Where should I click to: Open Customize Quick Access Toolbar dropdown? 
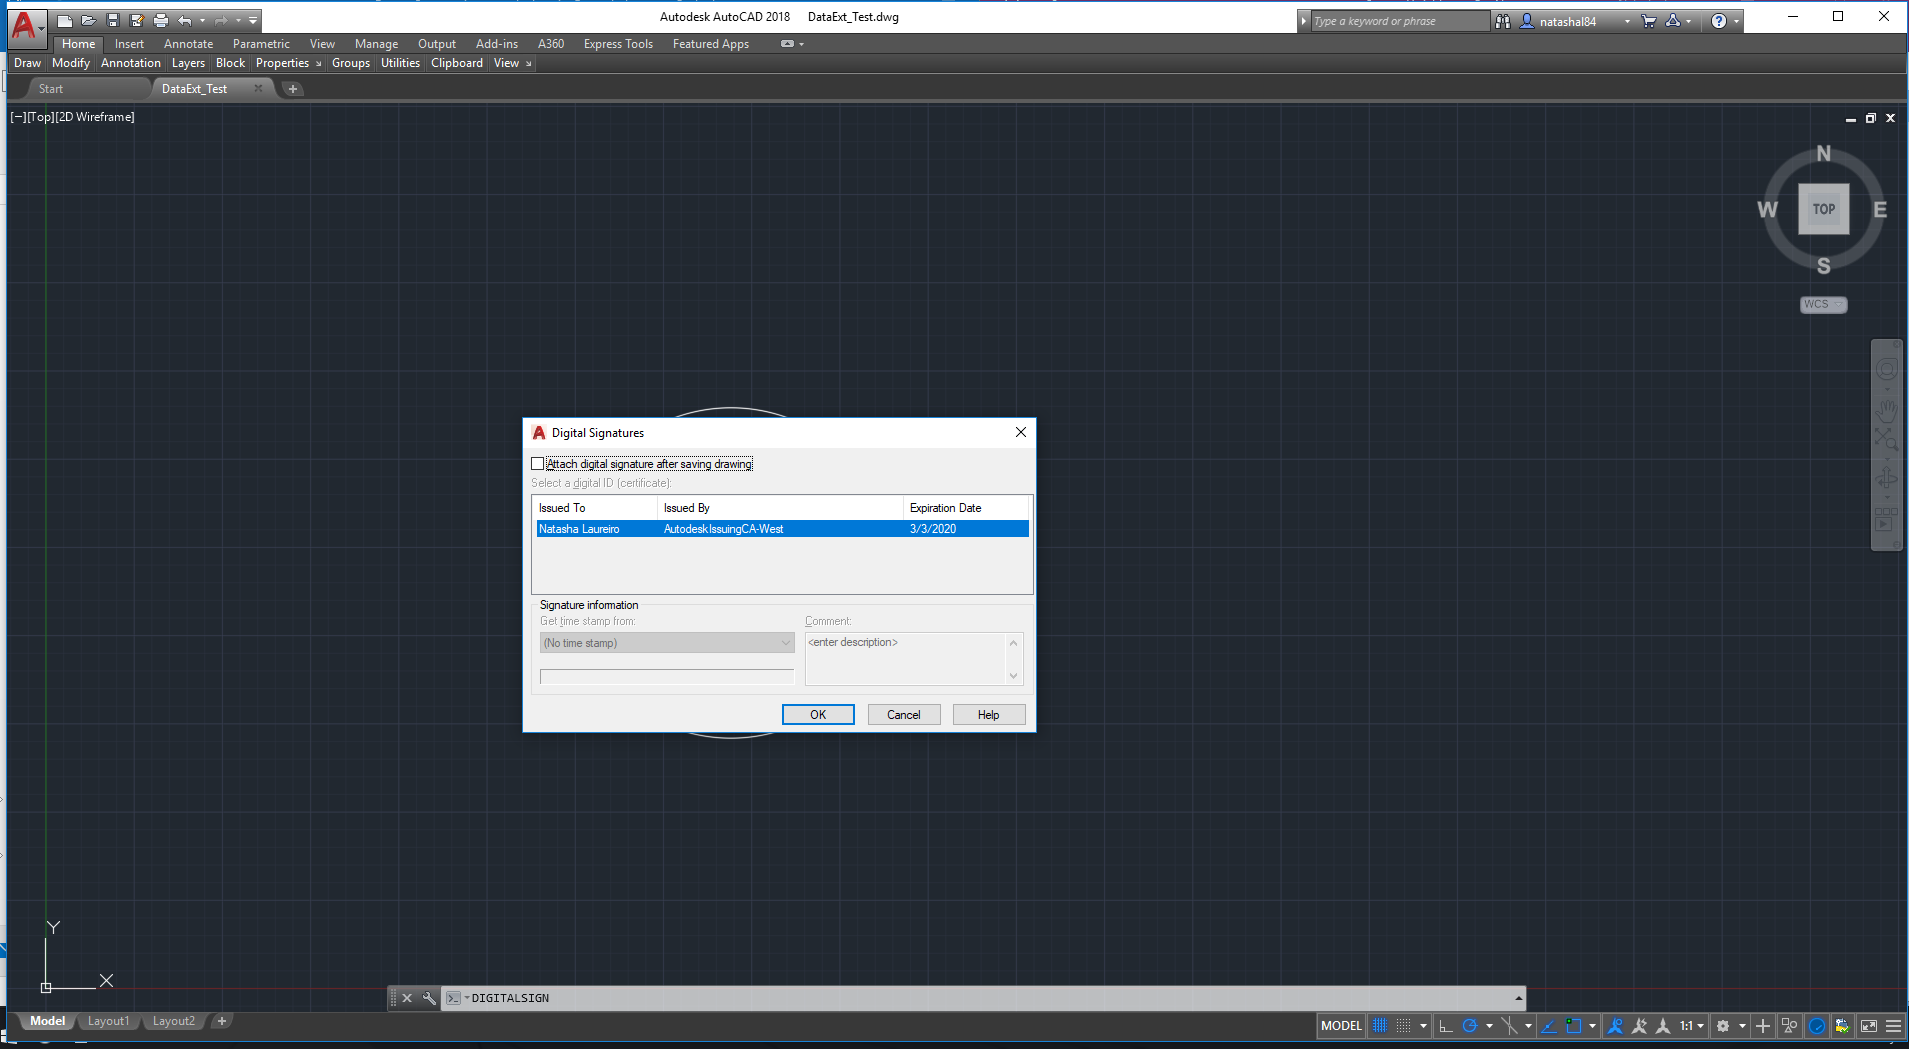(253, 20)
